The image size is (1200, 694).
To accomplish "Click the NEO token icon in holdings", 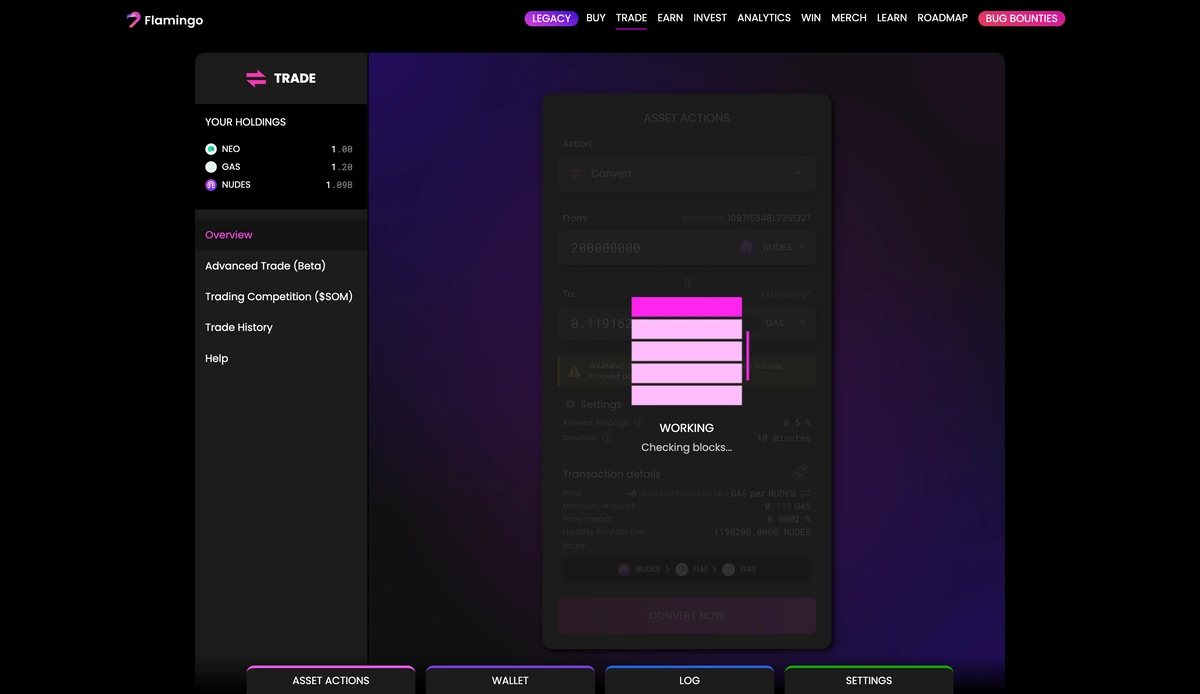I will [211, 149].
